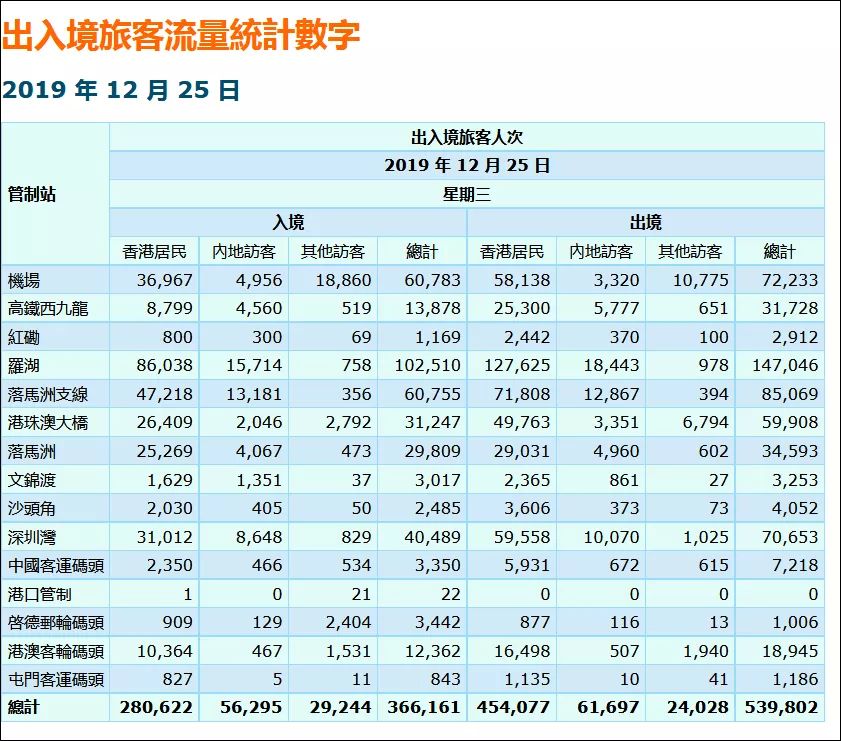The image size is (841, 741).
Task: Click the 星期三 header cell
Action: [467, 194]
